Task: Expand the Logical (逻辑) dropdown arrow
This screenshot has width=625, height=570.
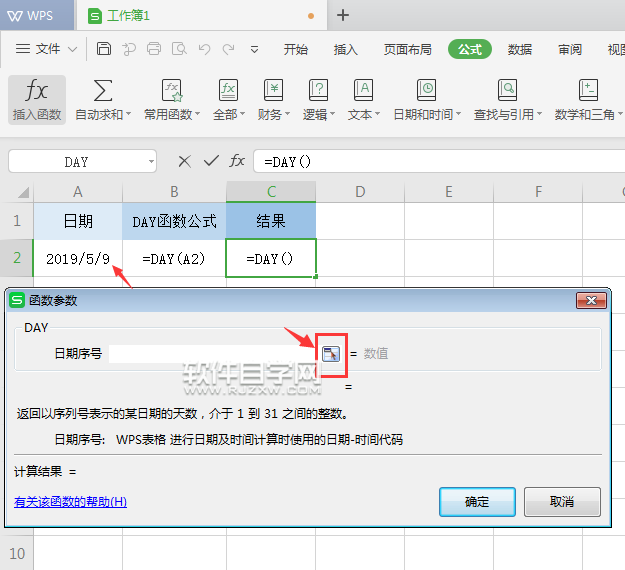Action: click(332, 114)
